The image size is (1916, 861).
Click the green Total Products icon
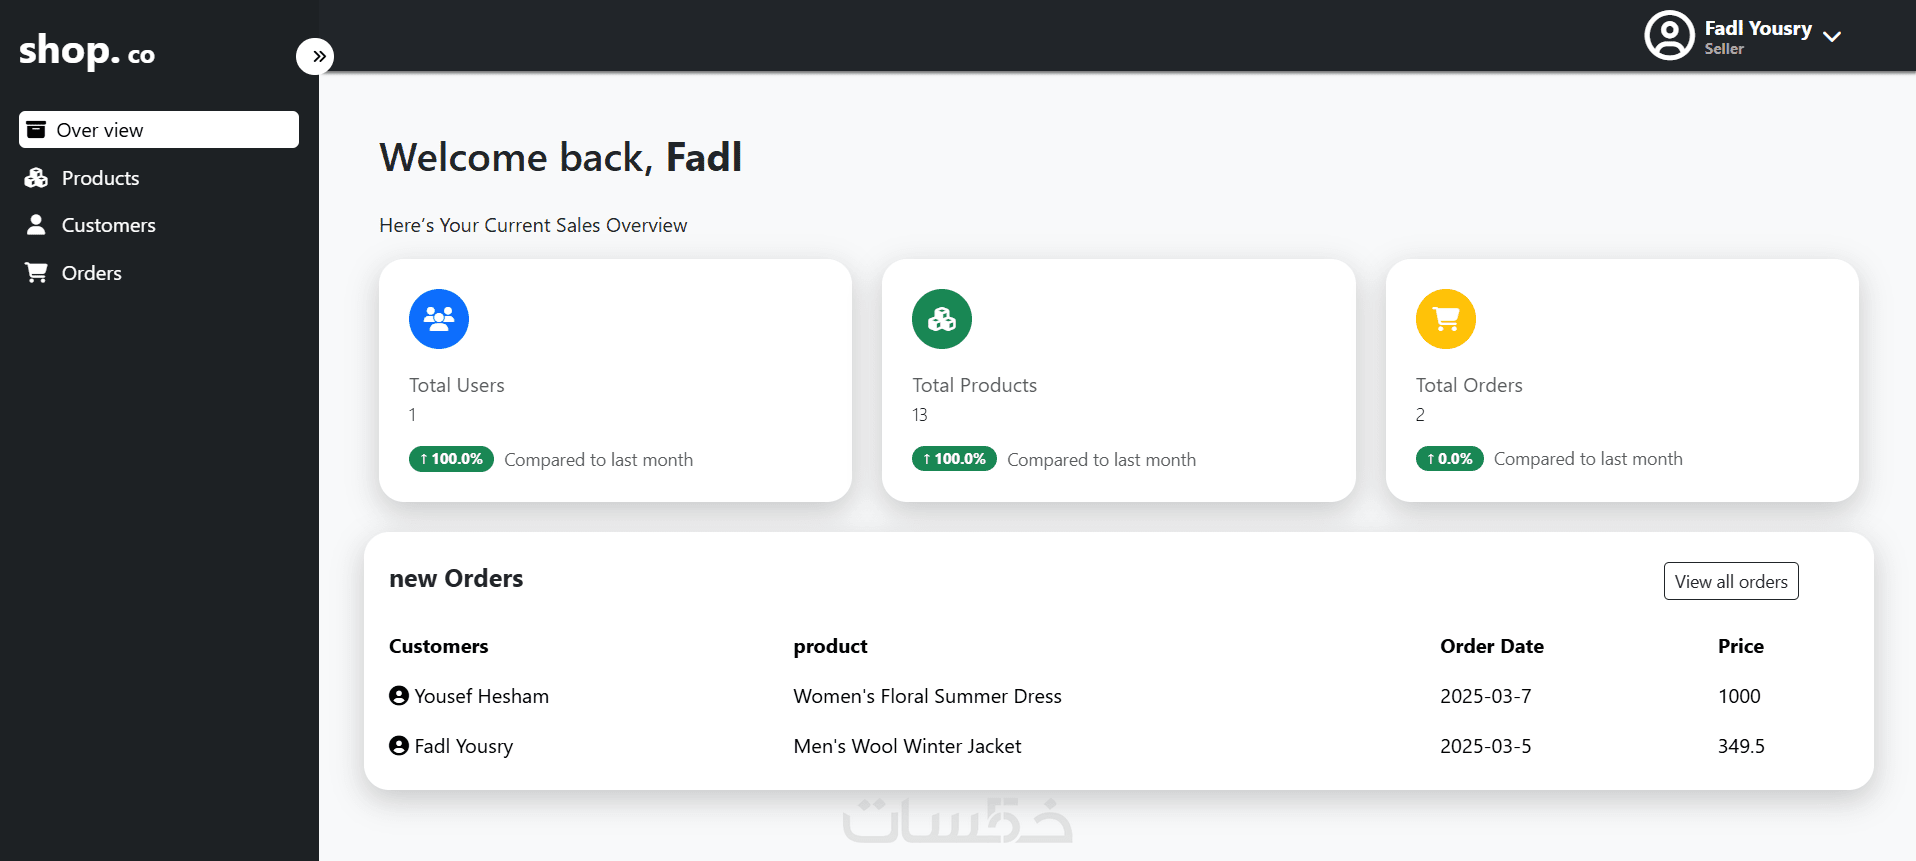pyautogui.click(x=941, y=319)
